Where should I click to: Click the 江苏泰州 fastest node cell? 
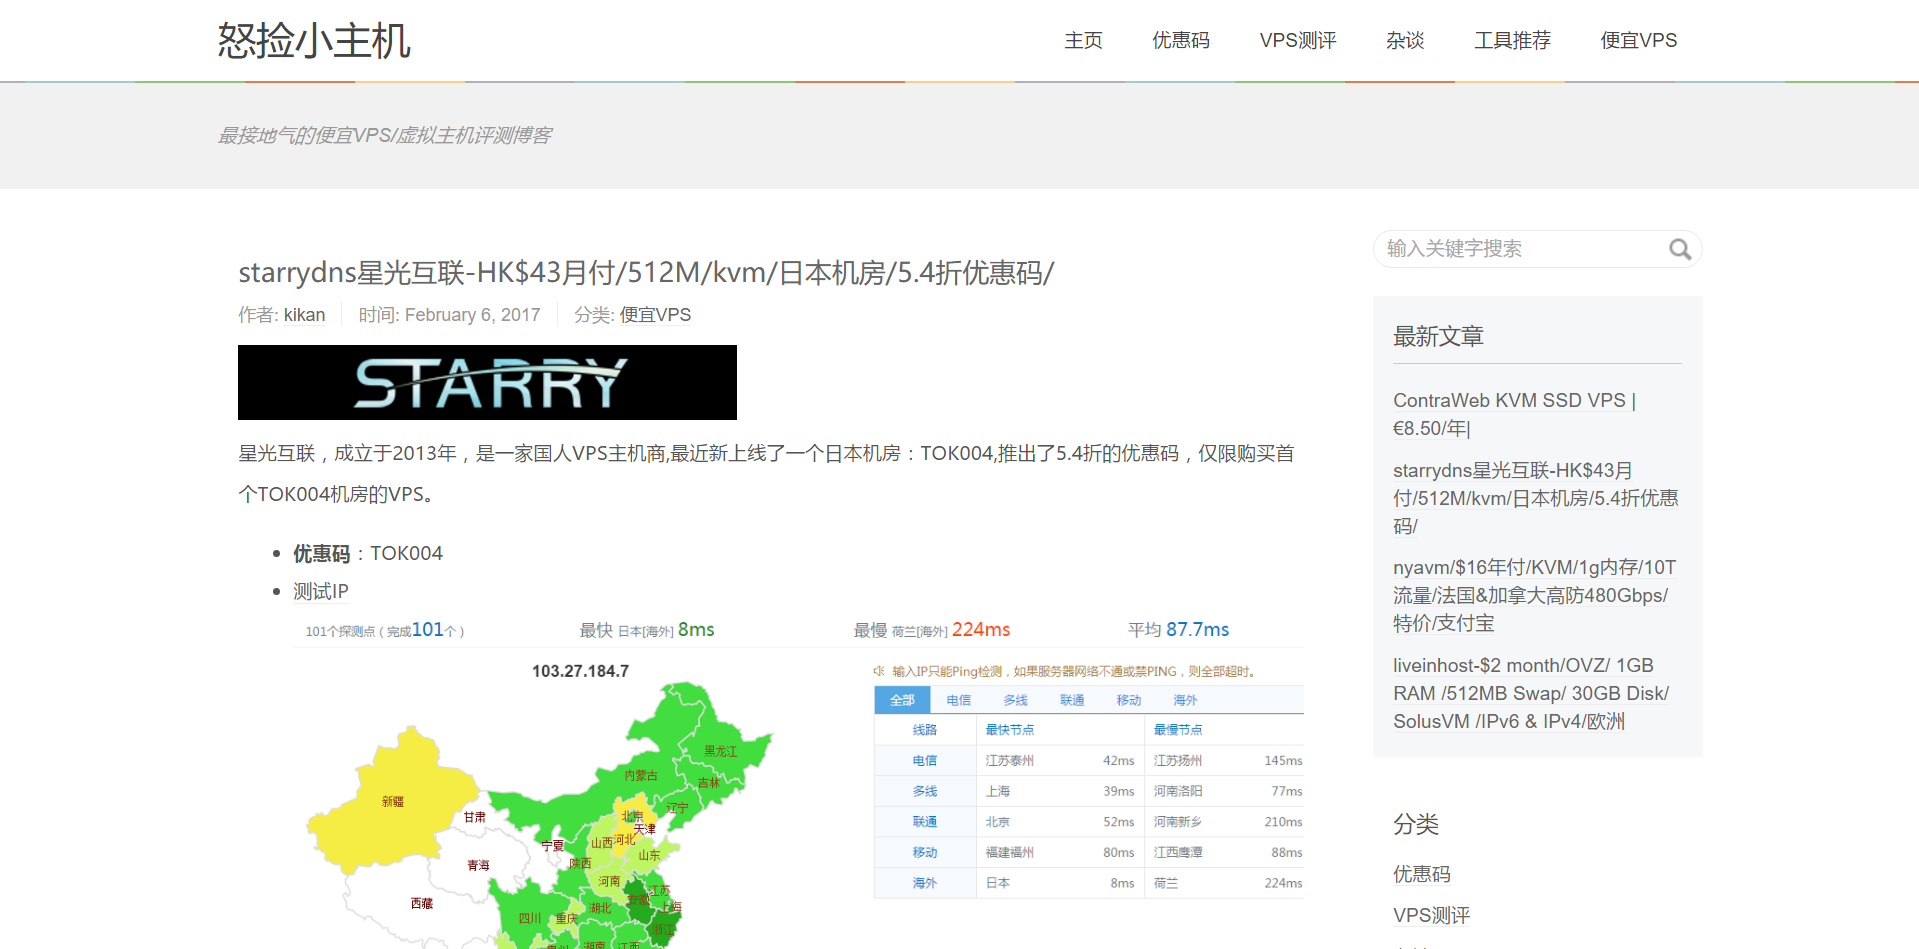click(x=1010, y=761)
